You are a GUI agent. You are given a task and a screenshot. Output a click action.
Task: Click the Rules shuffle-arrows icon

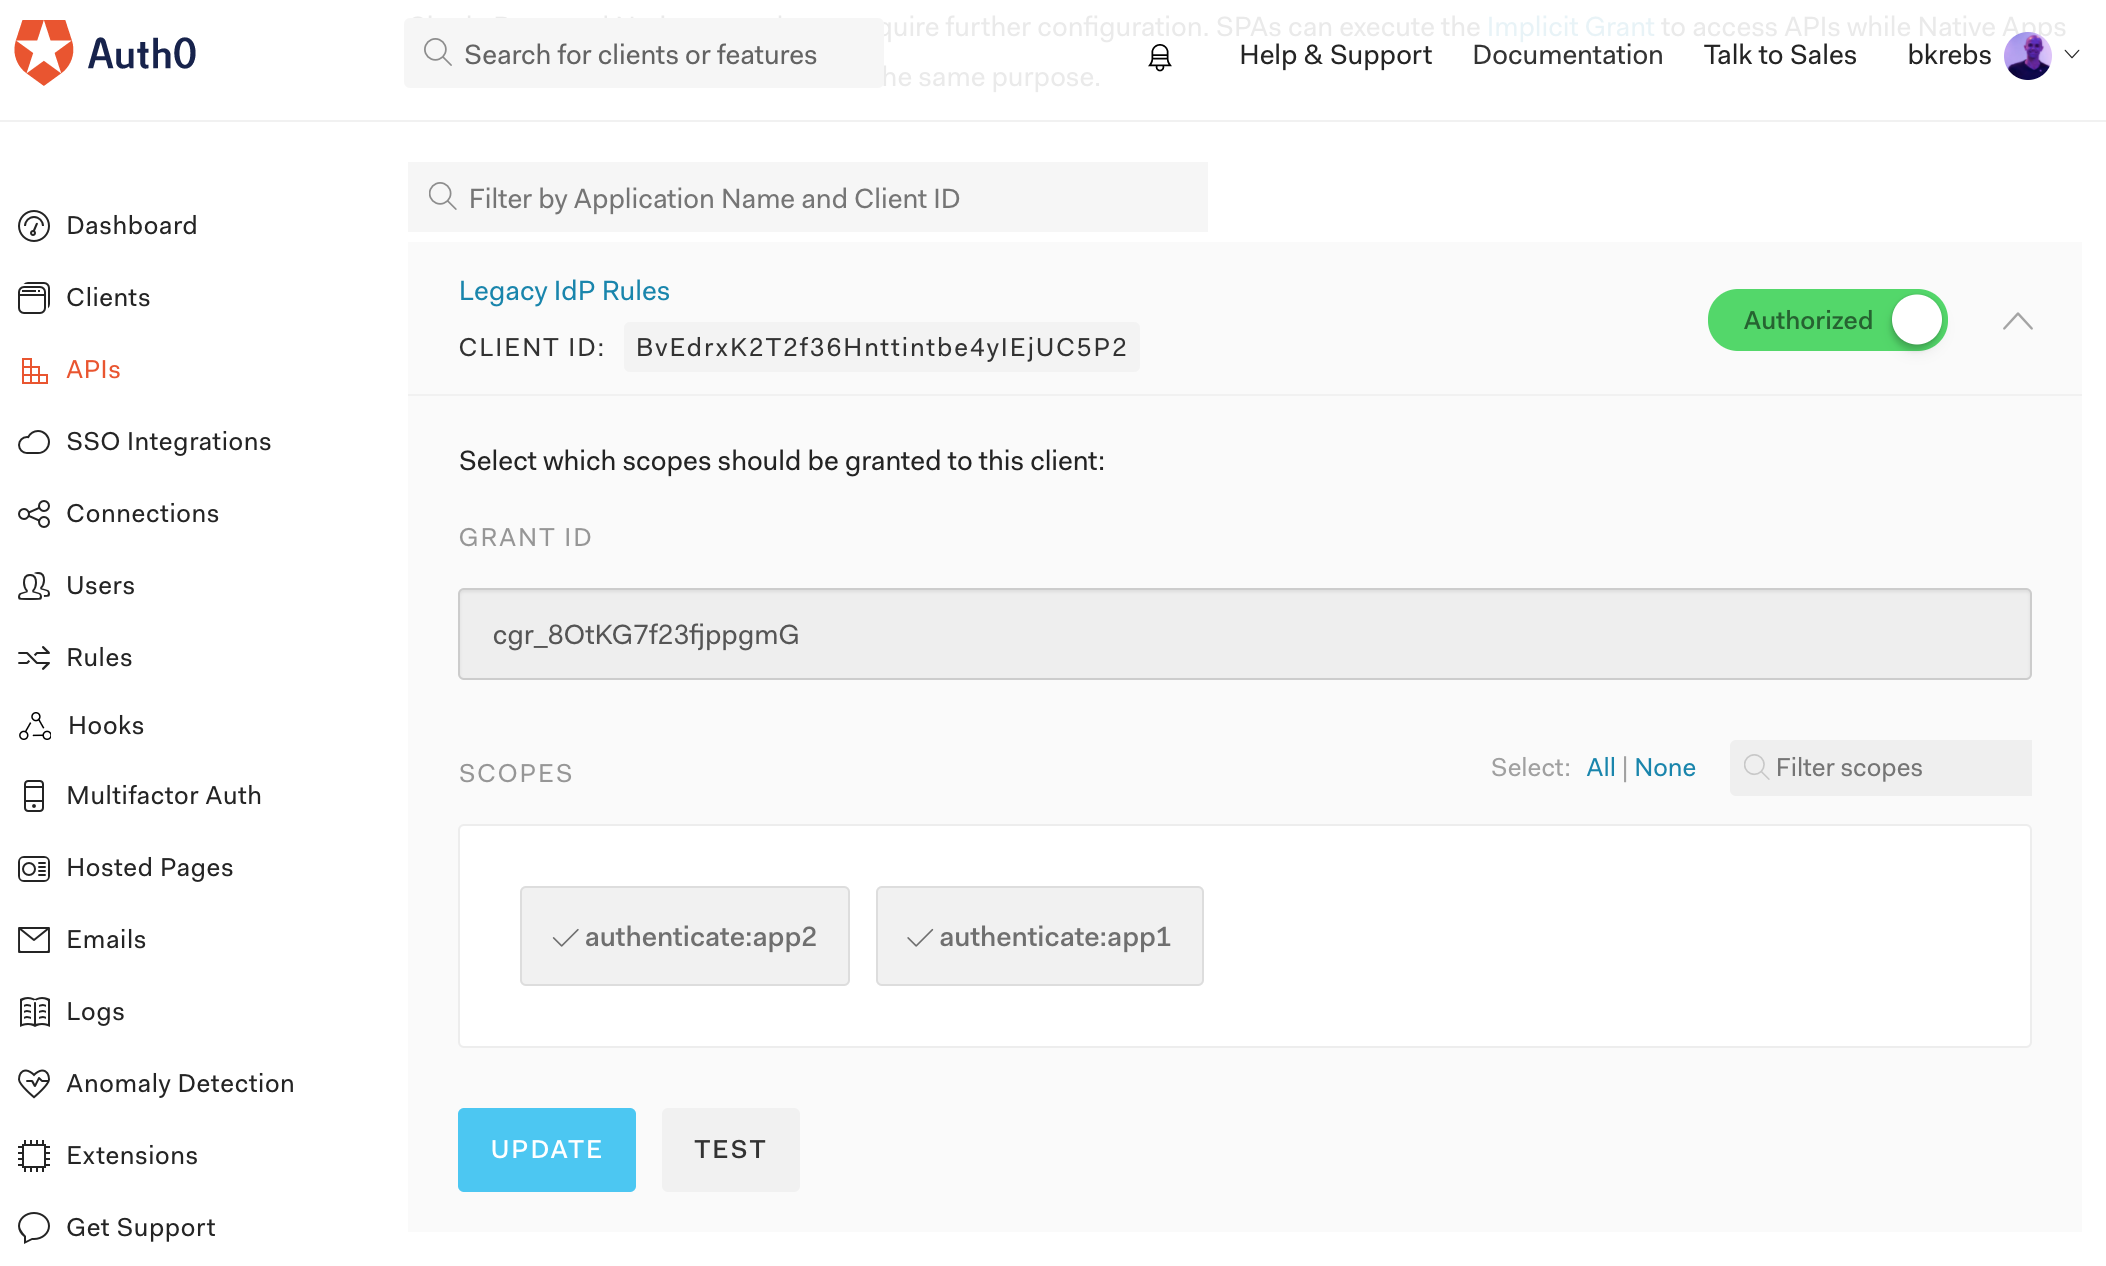click(34, 658)
